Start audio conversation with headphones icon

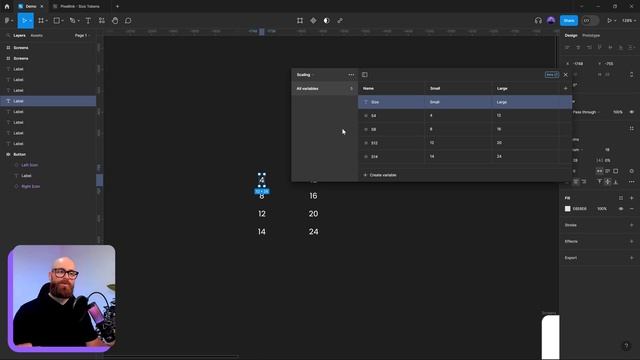(x=538, y=20)
